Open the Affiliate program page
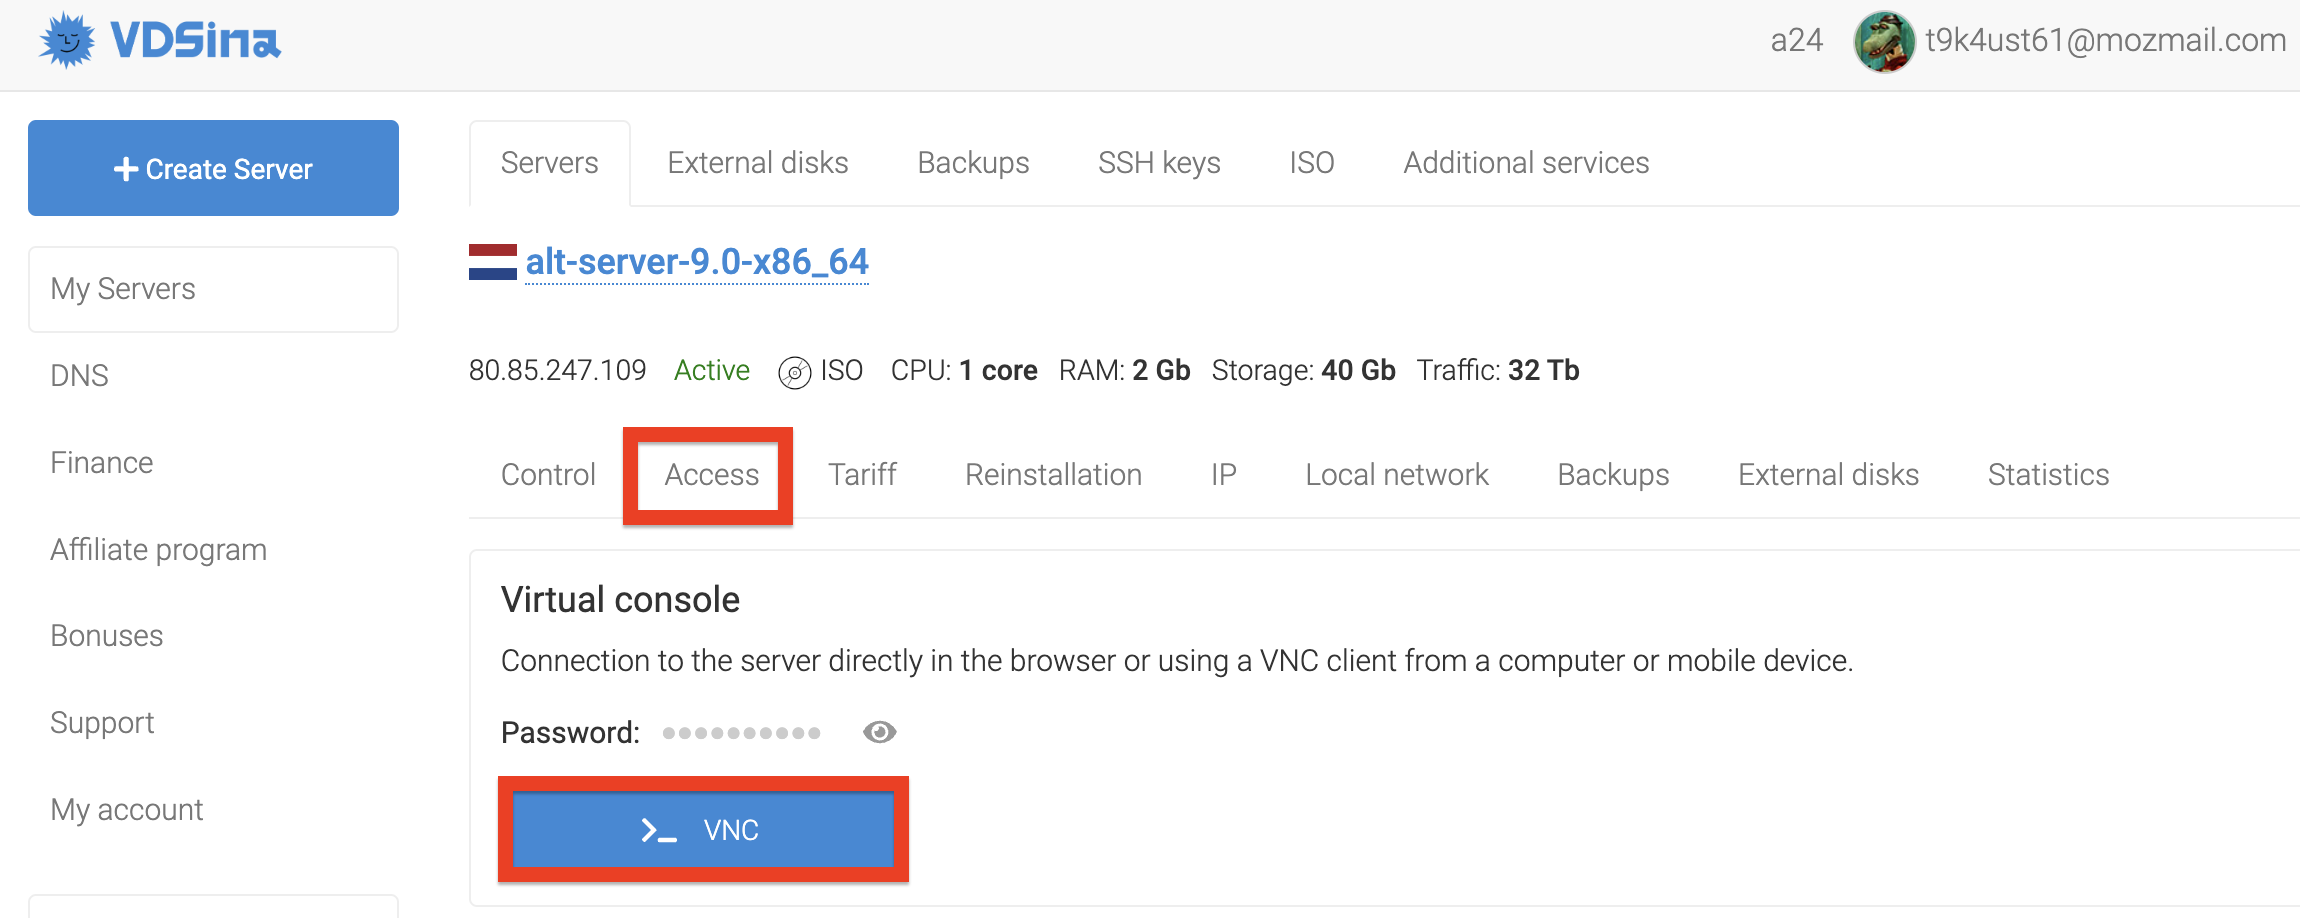The height and width of the screenshot is (918, 2300). [159, 549]
